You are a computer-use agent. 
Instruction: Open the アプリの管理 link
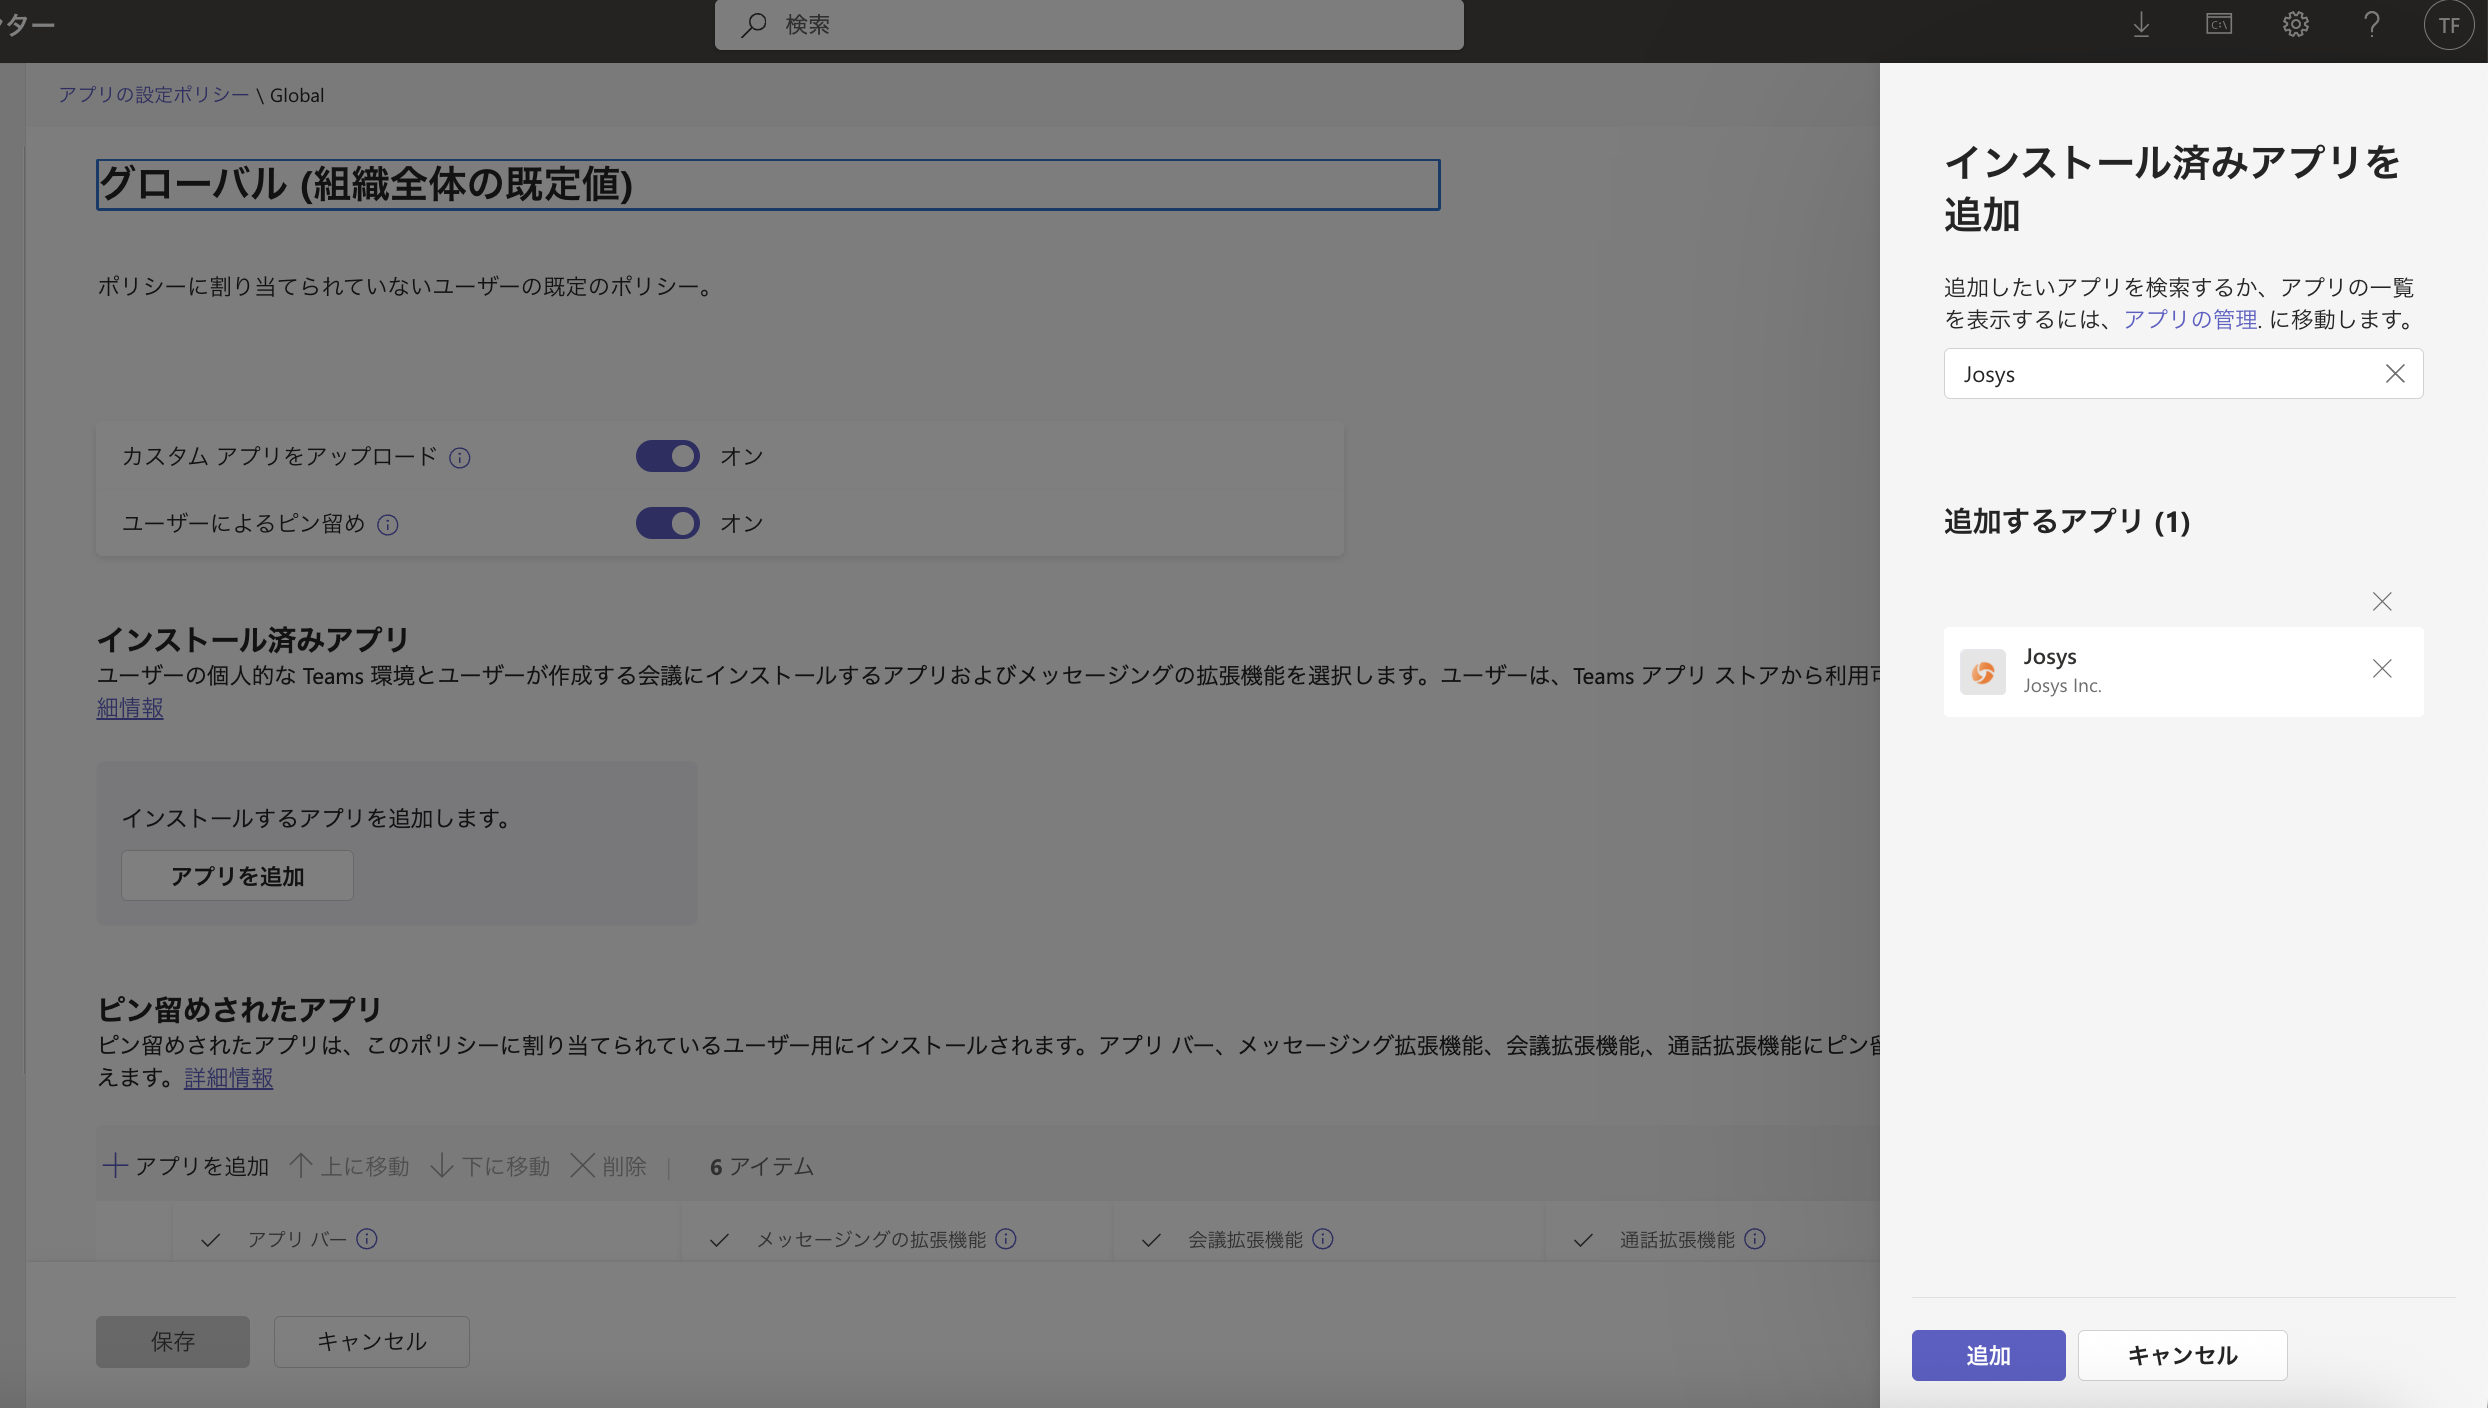point(2189,319)
